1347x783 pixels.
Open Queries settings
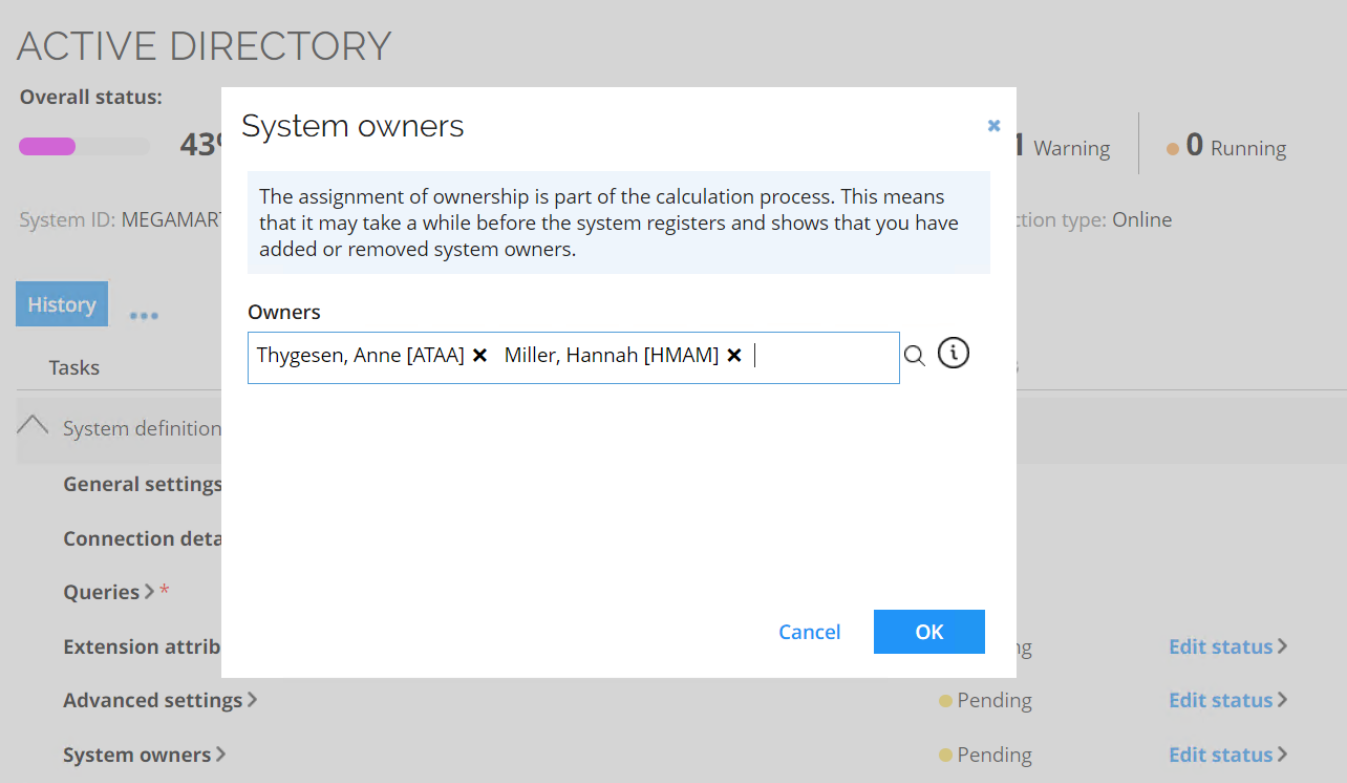[x=109, y=592]
